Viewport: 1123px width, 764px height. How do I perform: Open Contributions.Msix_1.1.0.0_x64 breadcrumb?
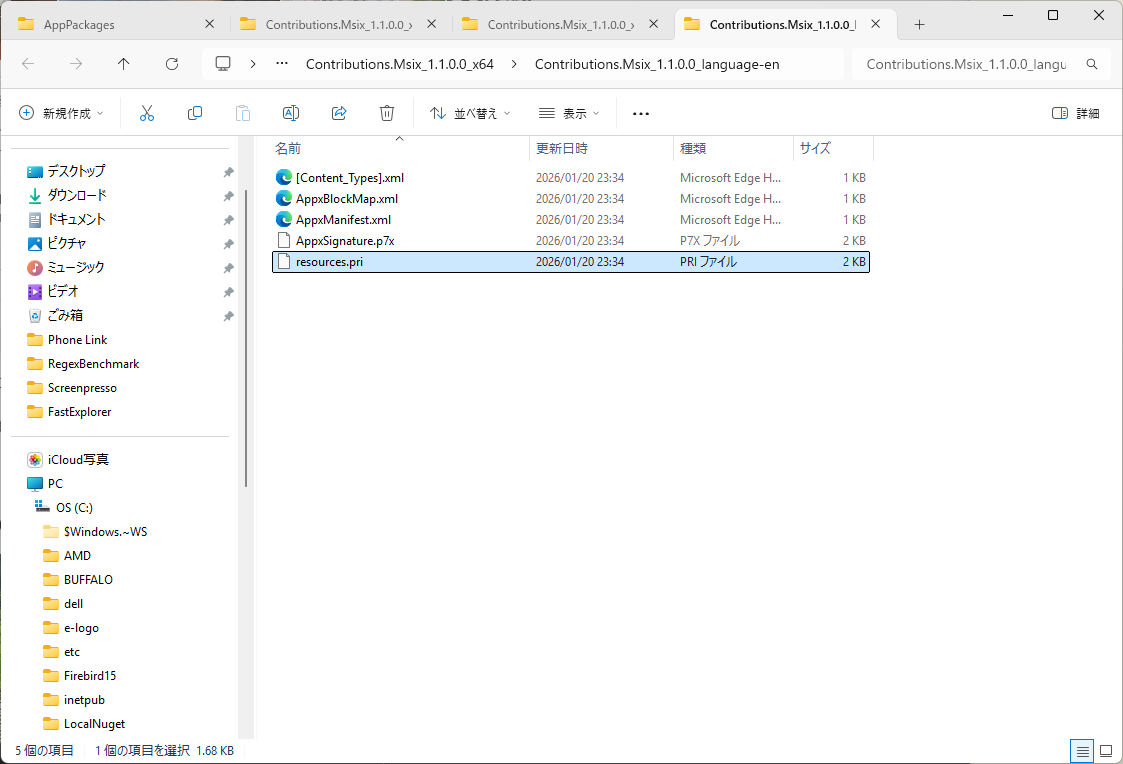[400, 64]
